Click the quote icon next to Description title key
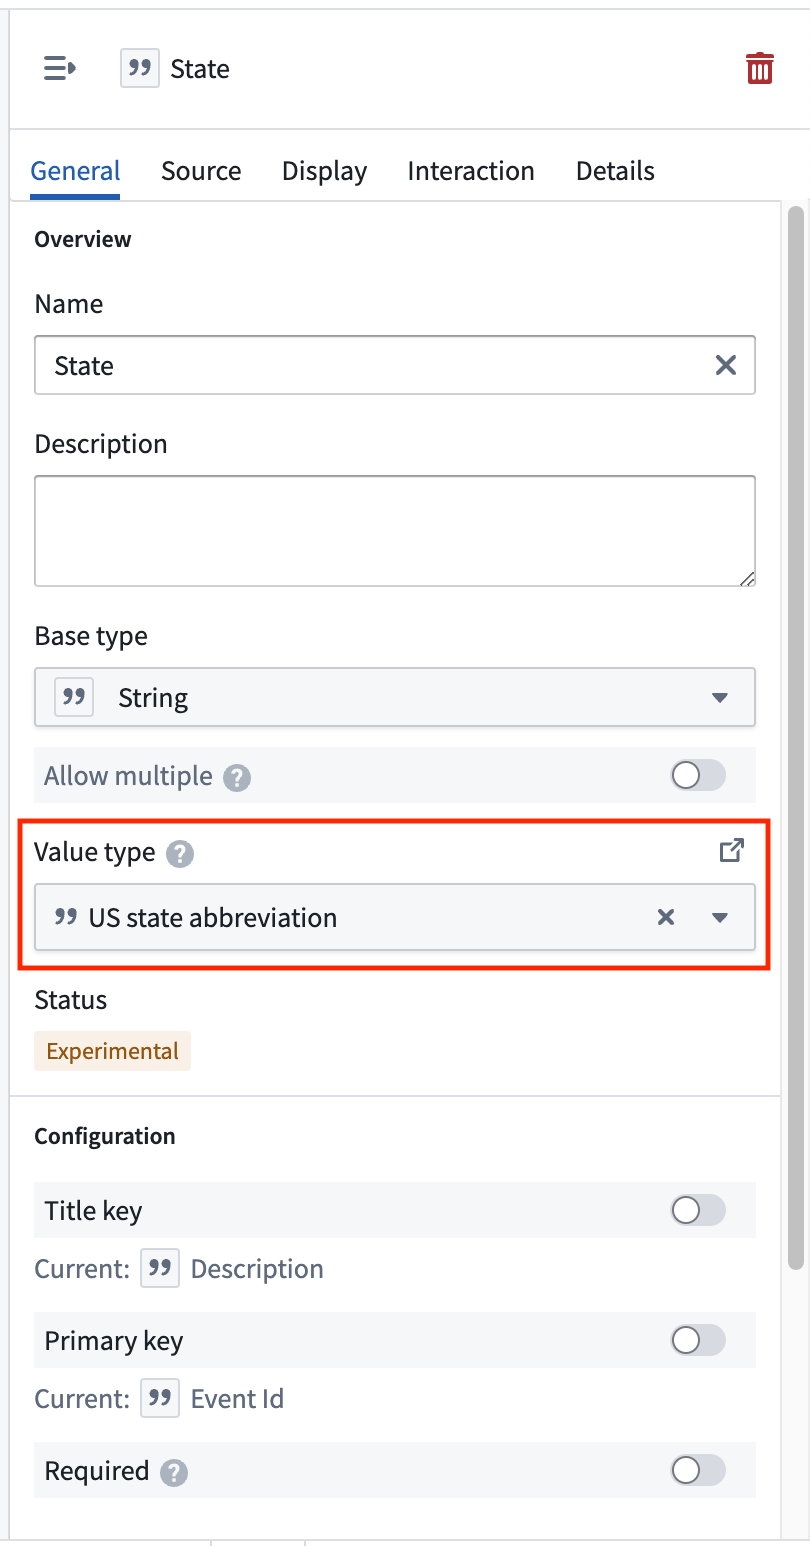This screenshot has width=810, height=1546. [x=160, y=1269]
